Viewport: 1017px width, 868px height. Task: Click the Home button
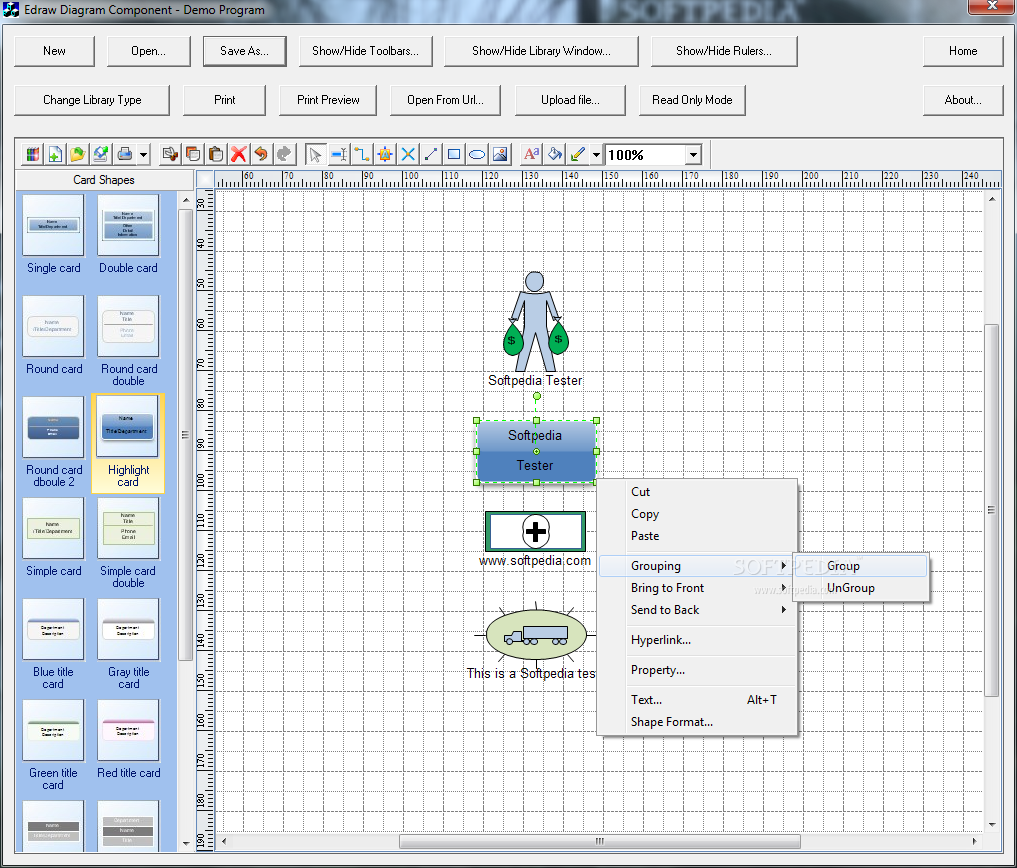click(x=963, y=51)
